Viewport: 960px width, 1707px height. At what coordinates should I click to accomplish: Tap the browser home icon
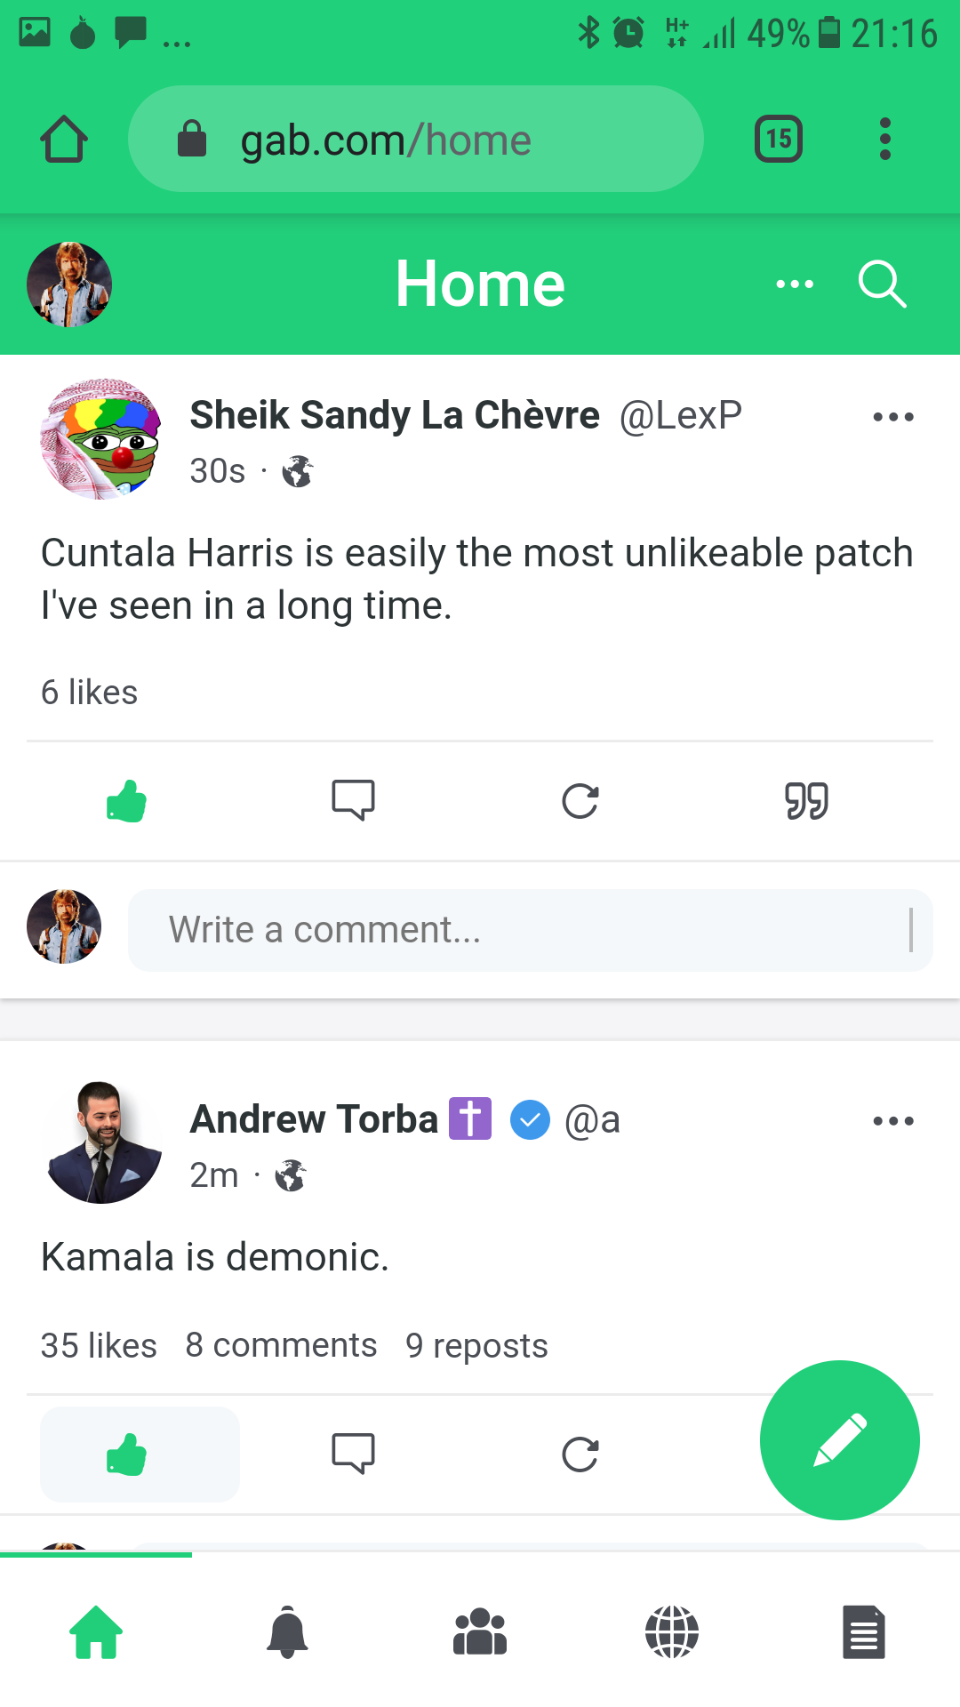click(x=64, y=139)
